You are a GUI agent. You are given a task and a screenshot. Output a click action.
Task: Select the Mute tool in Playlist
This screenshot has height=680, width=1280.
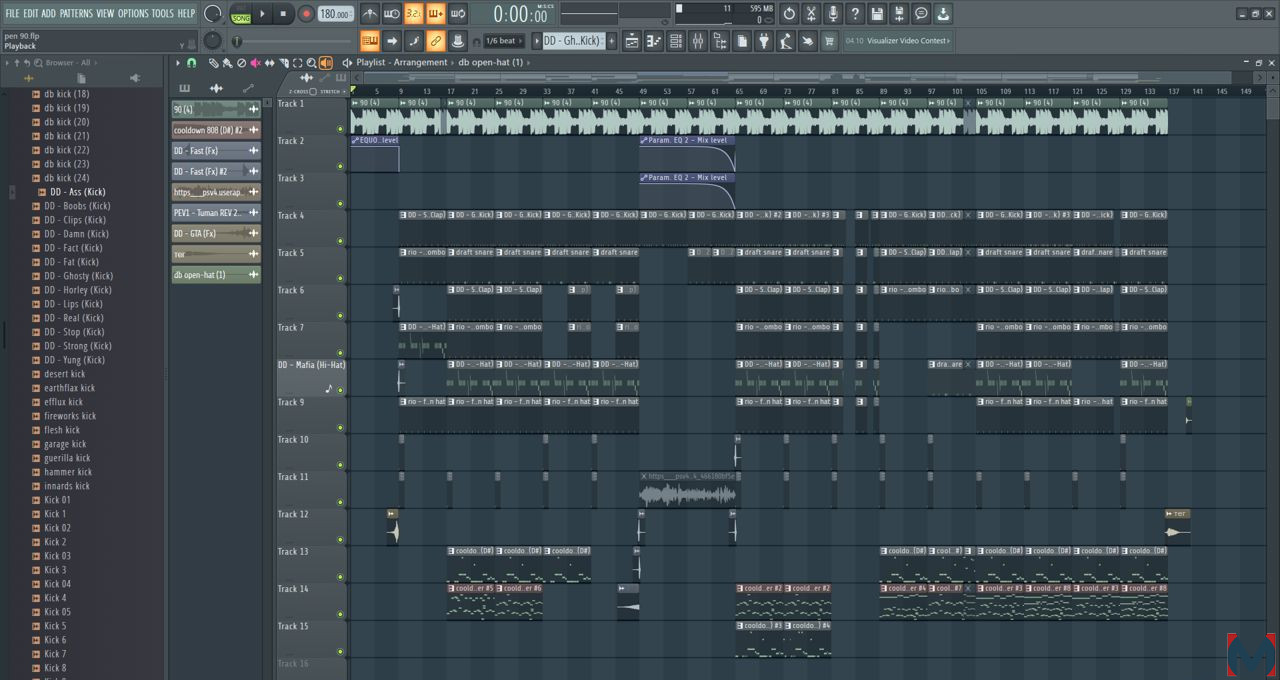[255, 63]
